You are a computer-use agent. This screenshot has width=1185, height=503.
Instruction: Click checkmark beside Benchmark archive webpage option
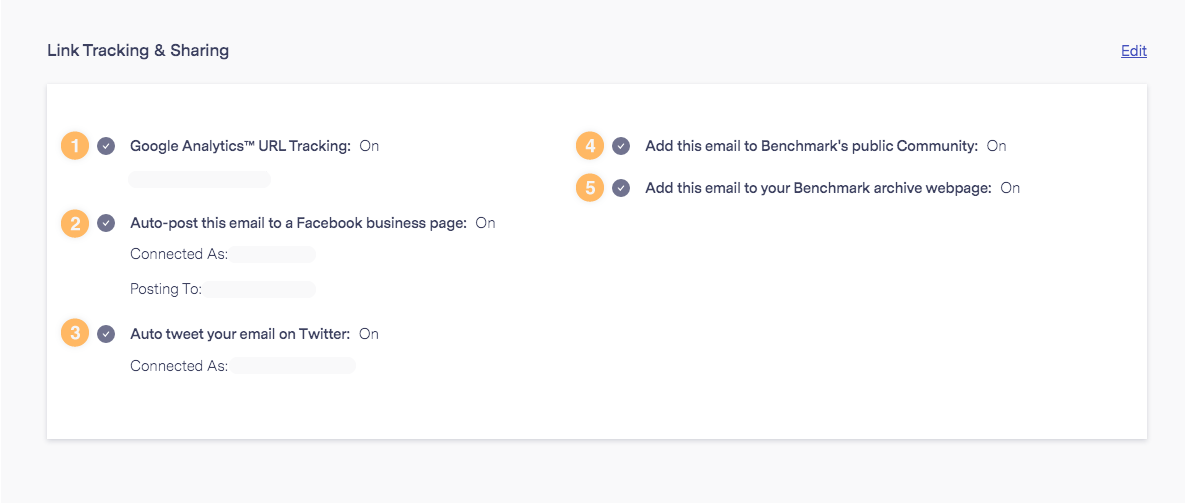[x=621, y=188]
